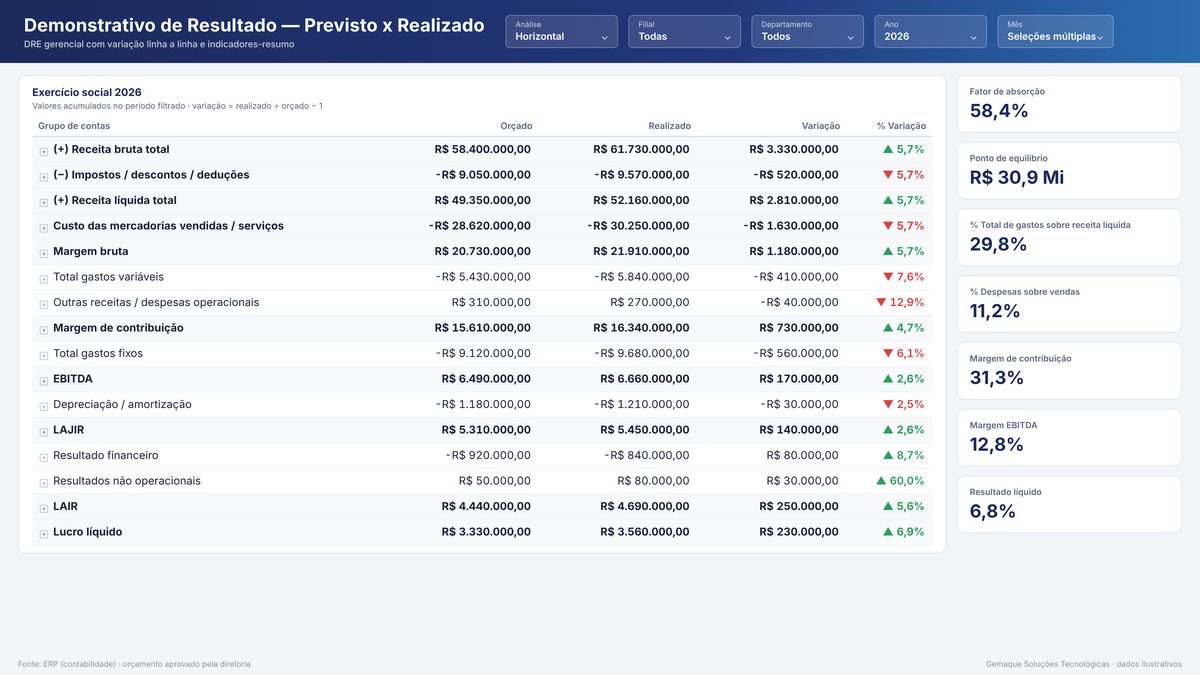Screen dimensions: 1200x675
Task: Expand the Total gastos variáveis row
Action: (x=44, y=279)
